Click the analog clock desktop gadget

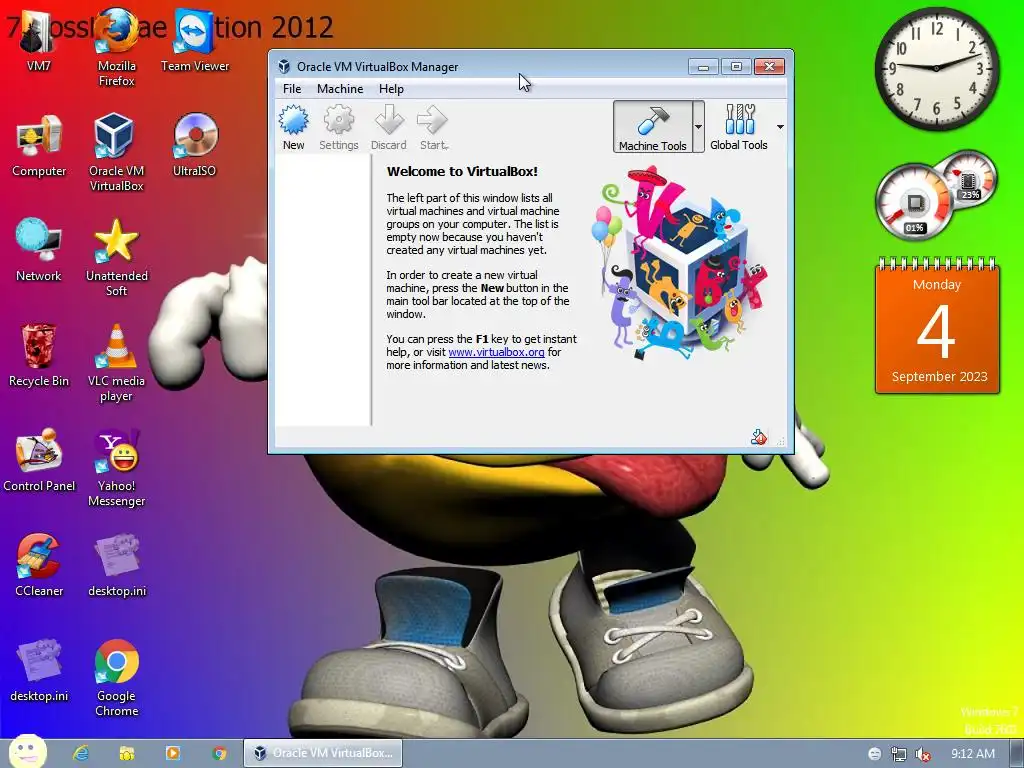(936, 67)
